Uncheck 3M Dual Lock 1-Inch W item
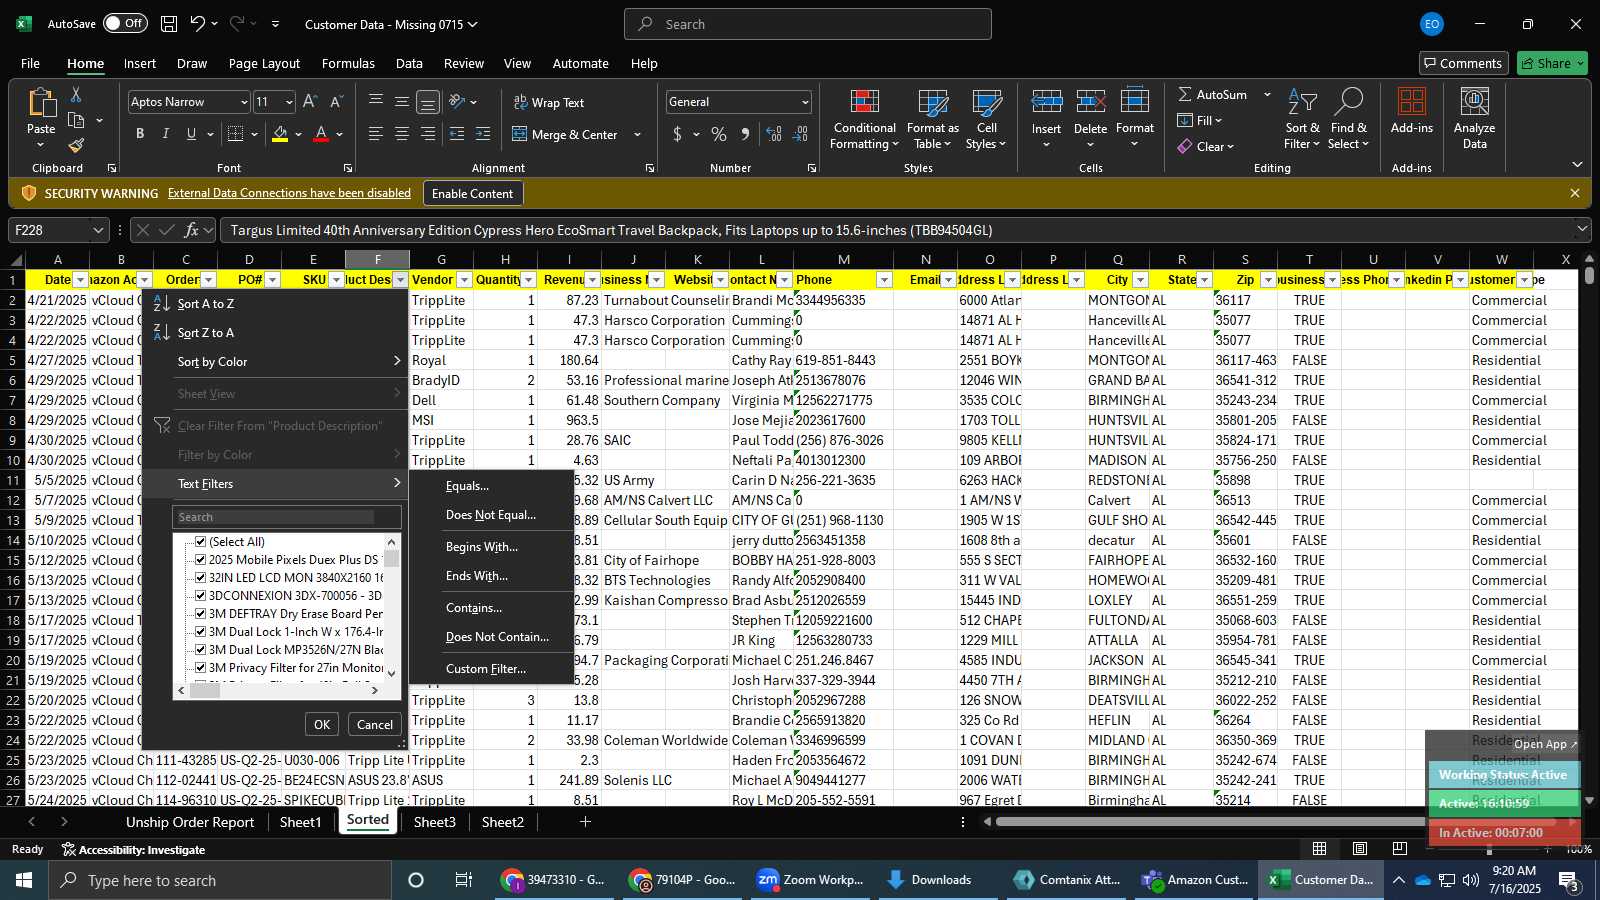The image size is (1600, 900). click(200, 631)
